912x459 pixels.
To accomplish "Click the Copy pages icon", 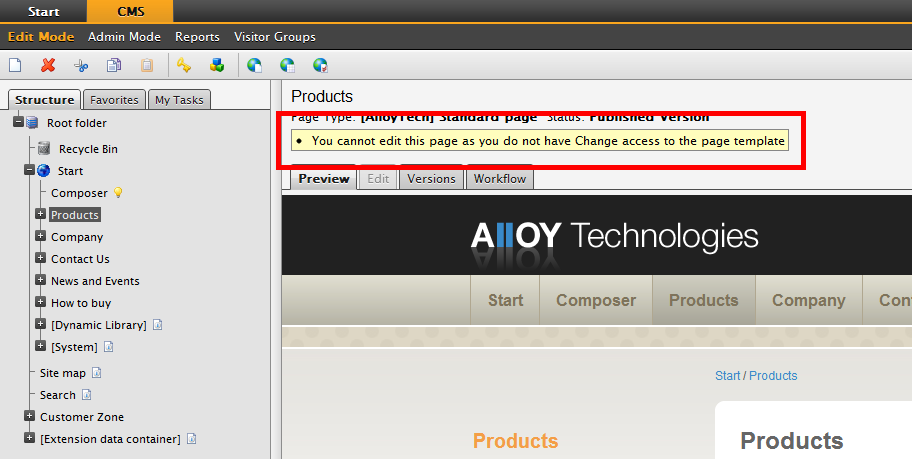I will [114, 66].
